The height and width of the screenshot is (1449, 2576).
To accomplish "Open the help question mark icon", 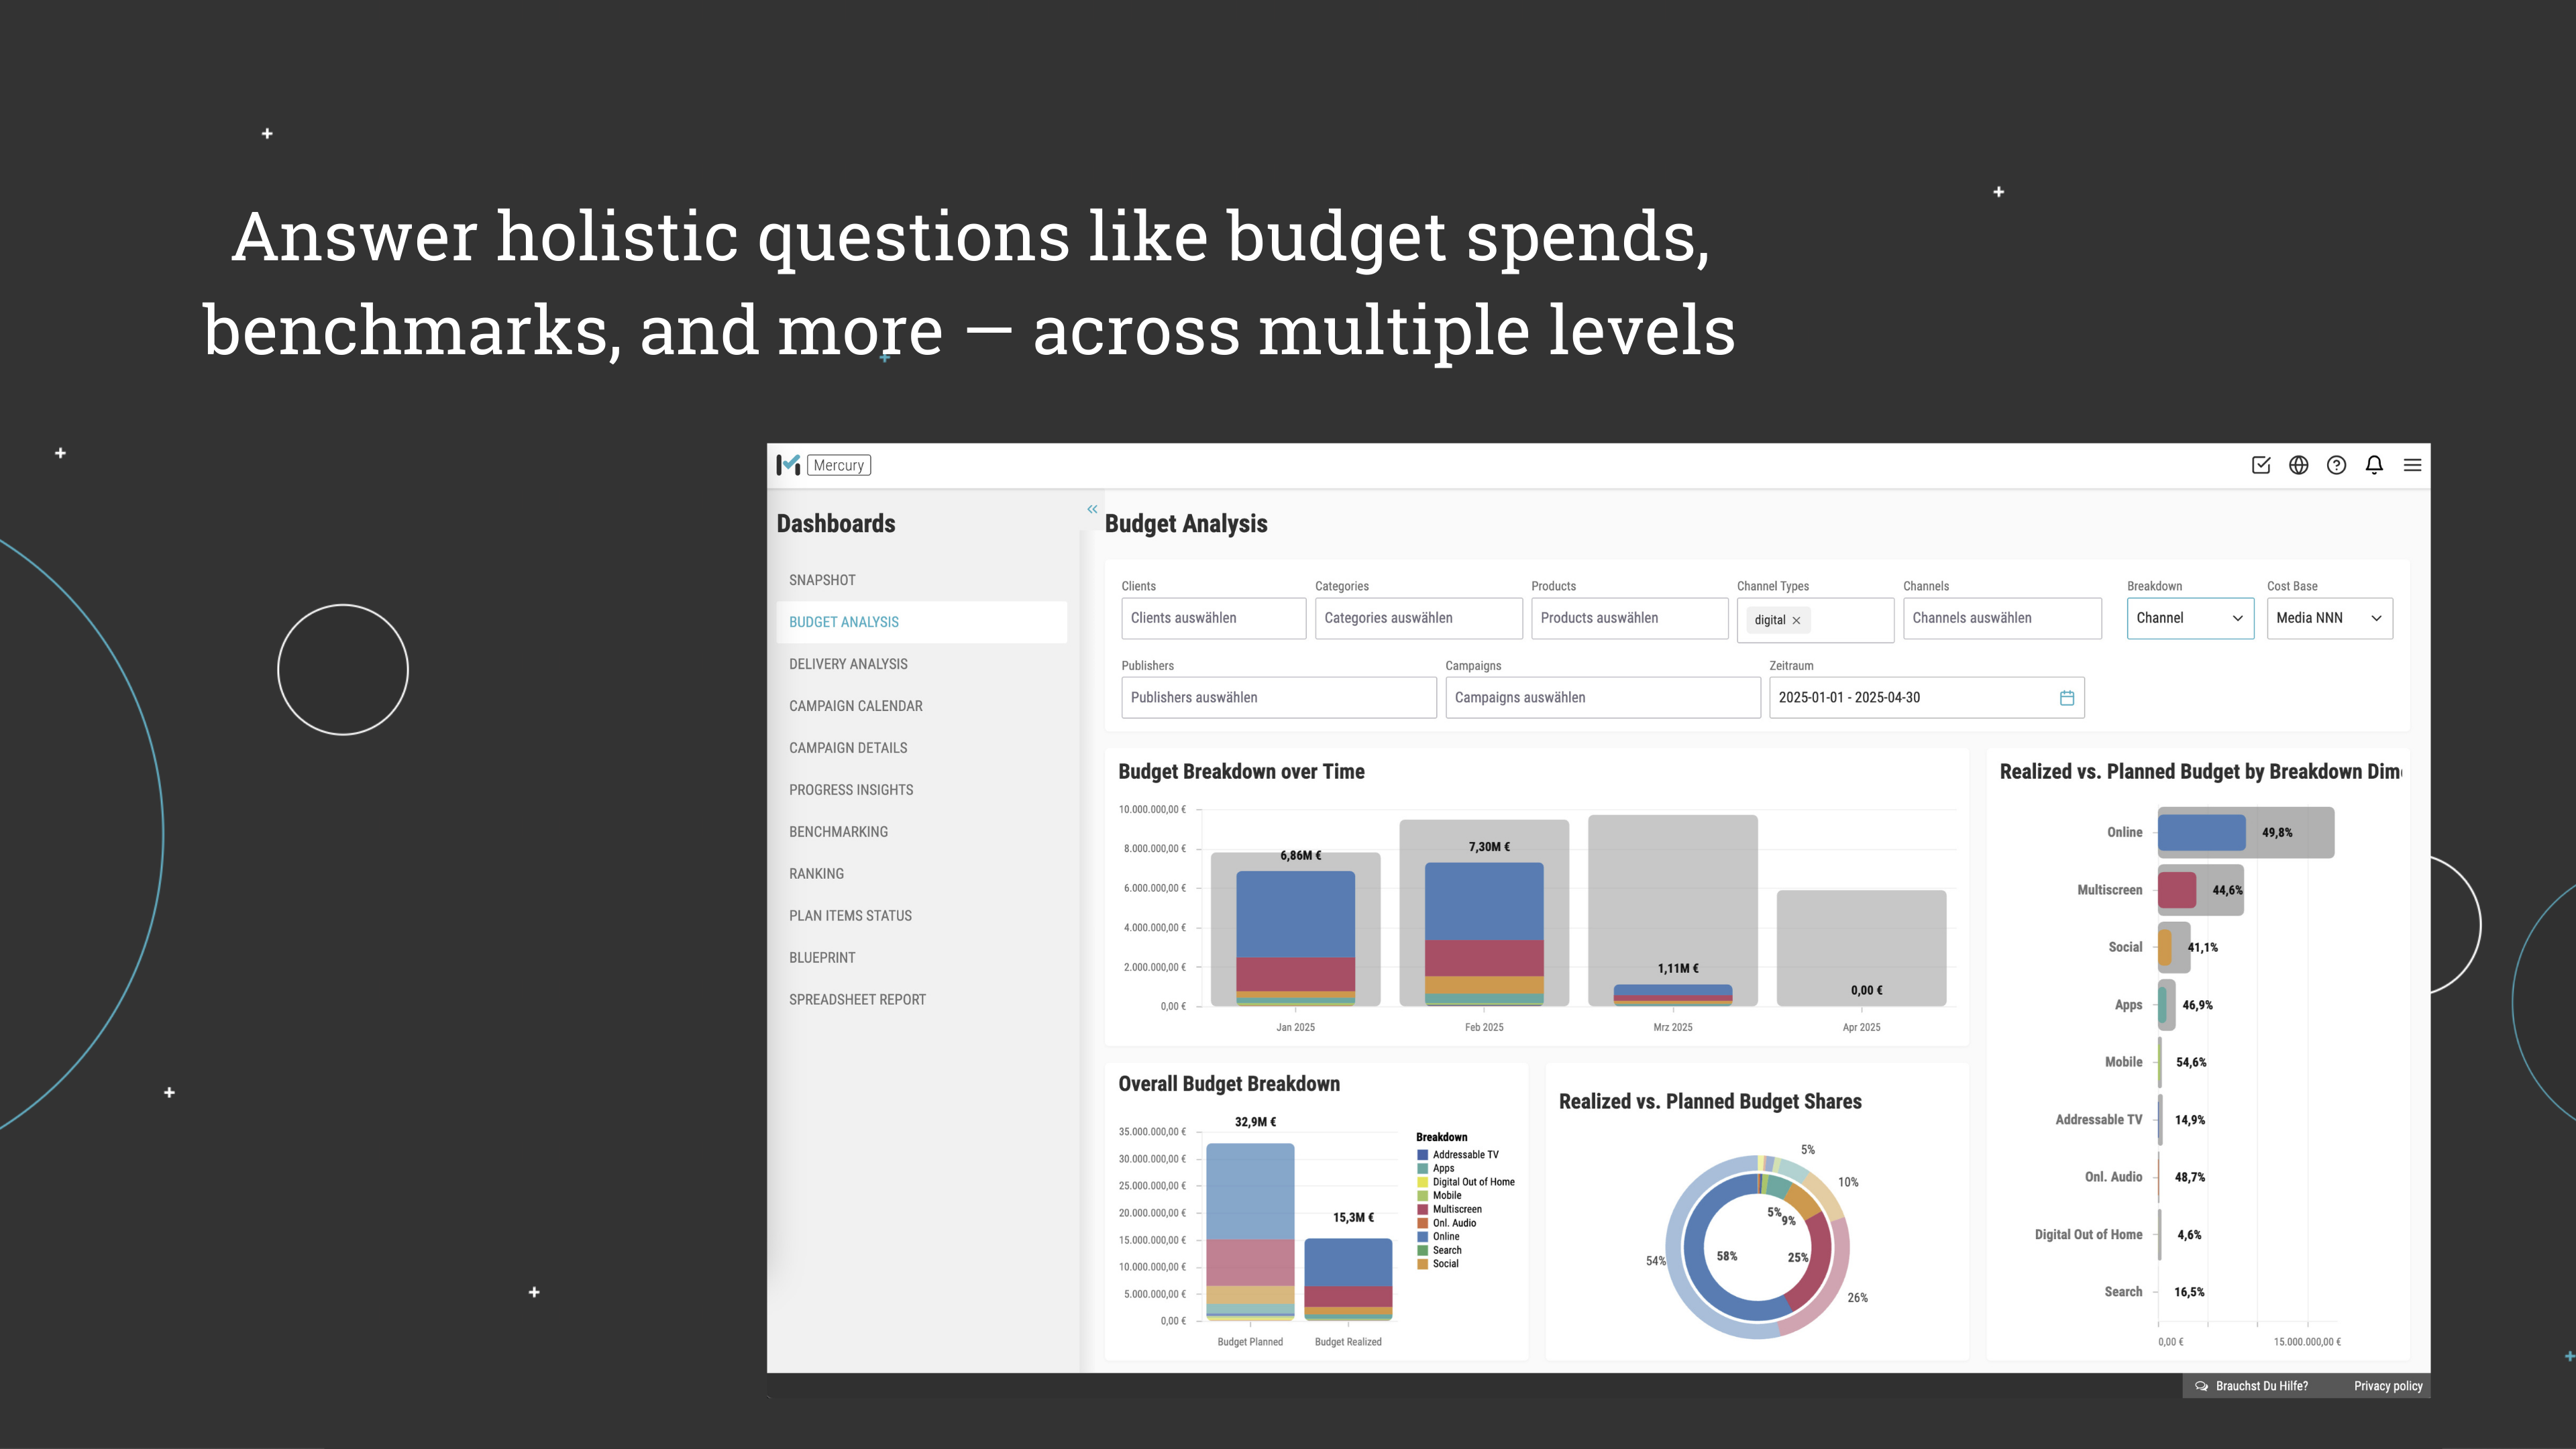I will [2336, 465].
